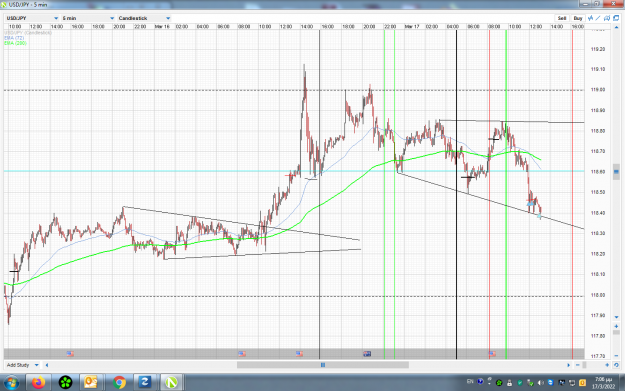Open the Add Study dropdown arrow
Viewport: 625px width, 391px height.
coord(36,365)
